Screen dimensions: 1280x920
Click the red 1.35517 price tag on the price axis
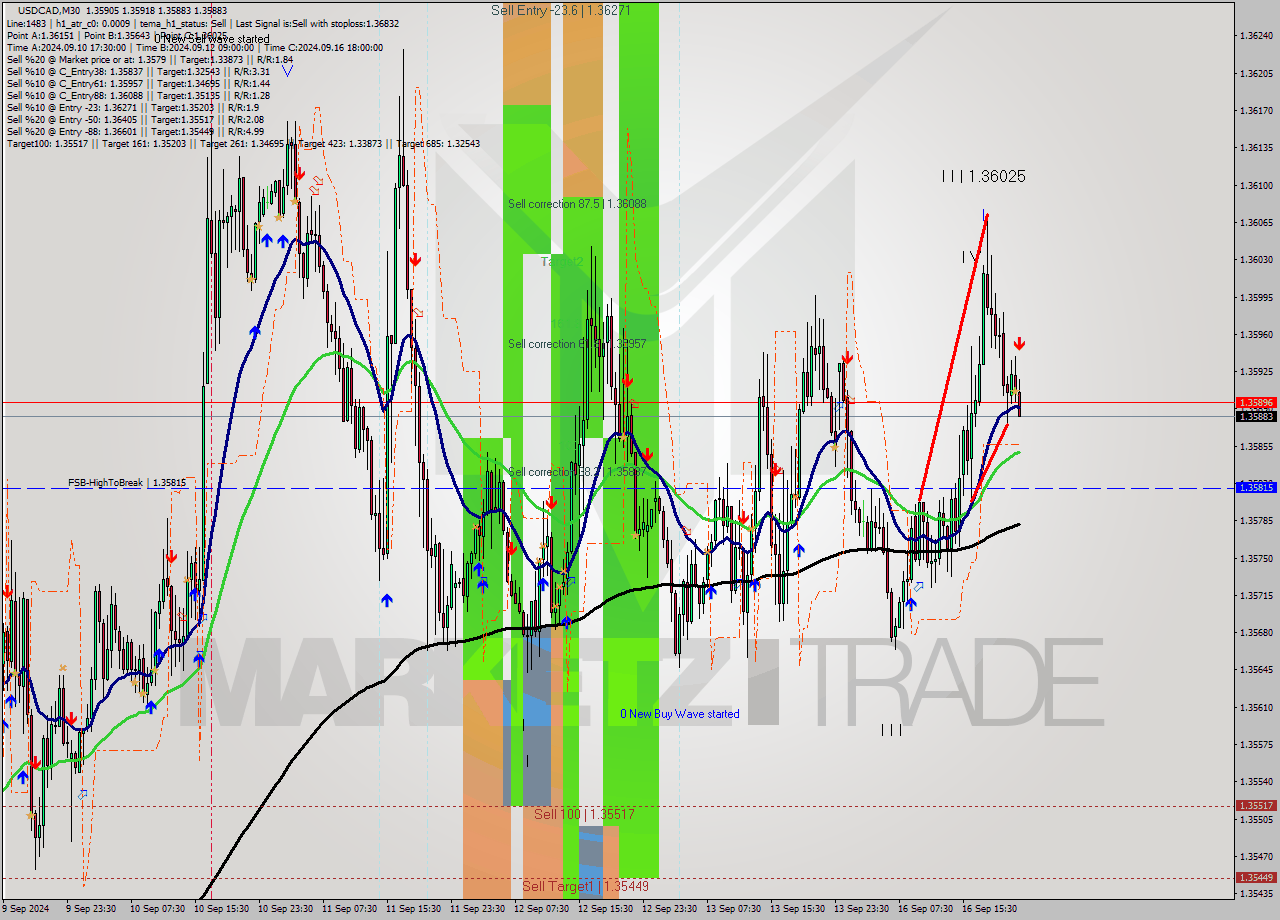1255,806
